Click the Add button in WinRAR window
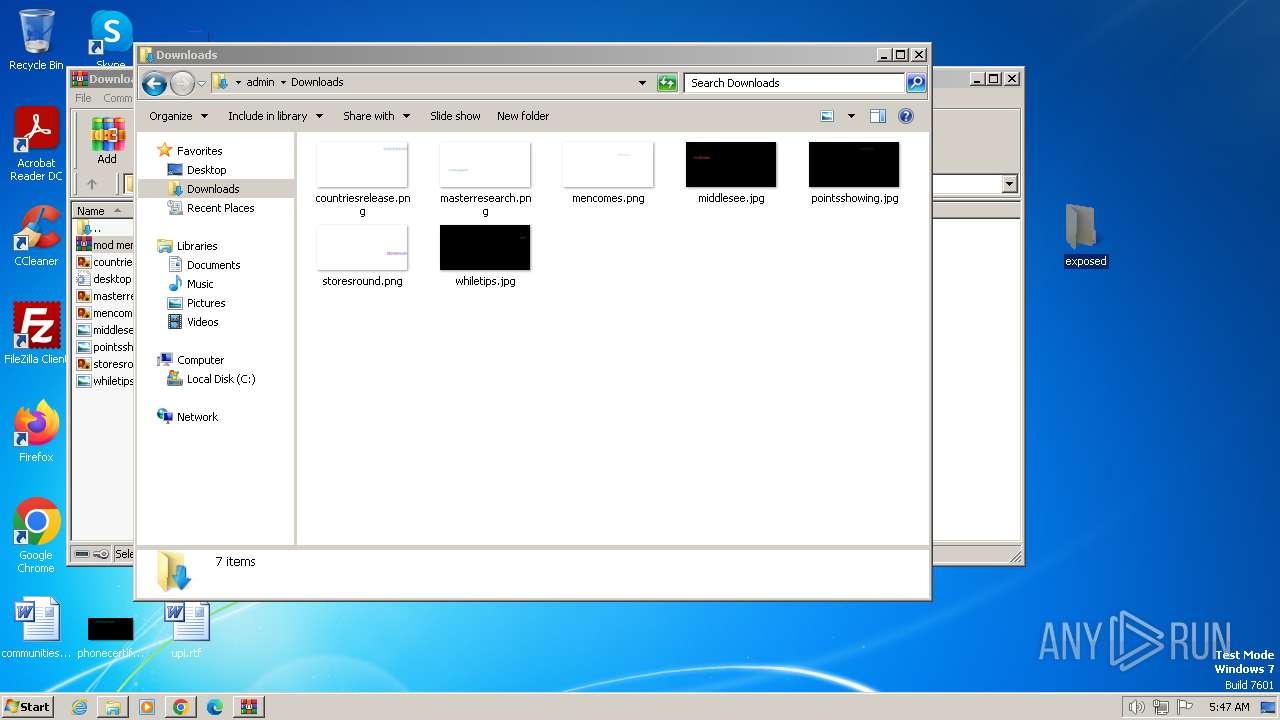 107,140
